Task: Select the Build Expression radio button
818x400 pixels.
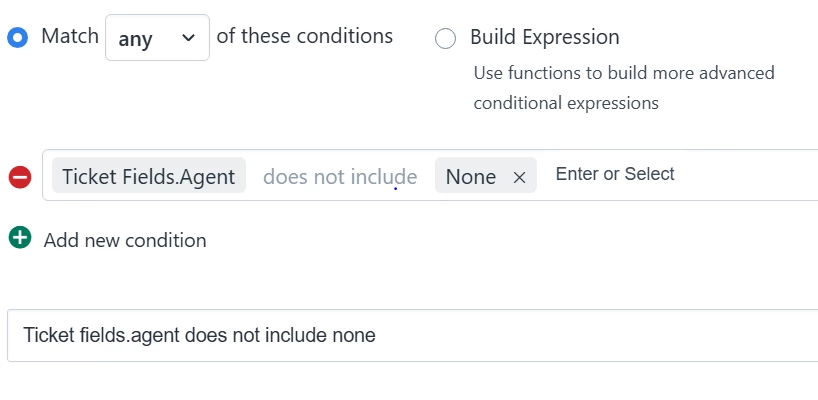Action: pos(446,38)
